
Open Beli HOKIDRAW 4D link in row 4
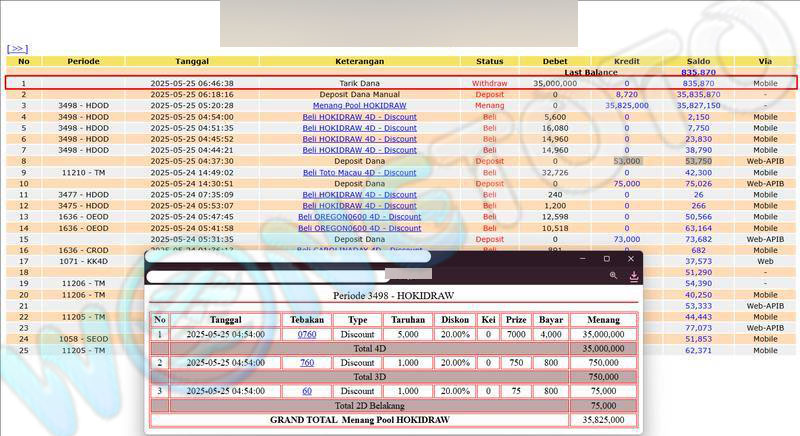[359, 117]
